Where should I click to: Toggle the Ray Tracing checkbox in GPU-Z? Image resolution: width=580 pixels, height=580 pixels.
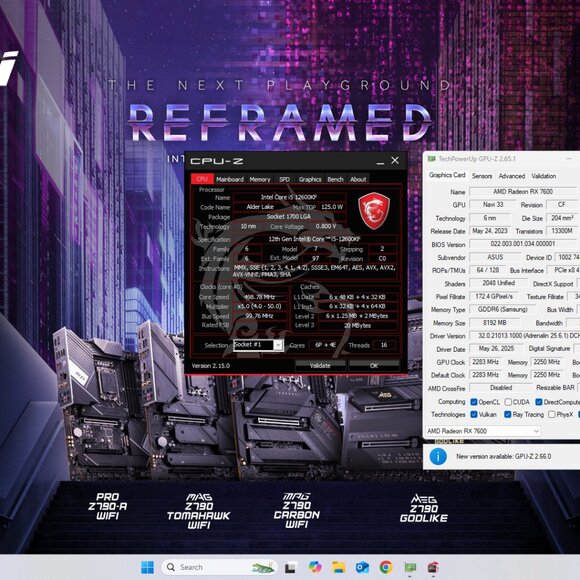point(508,414)
